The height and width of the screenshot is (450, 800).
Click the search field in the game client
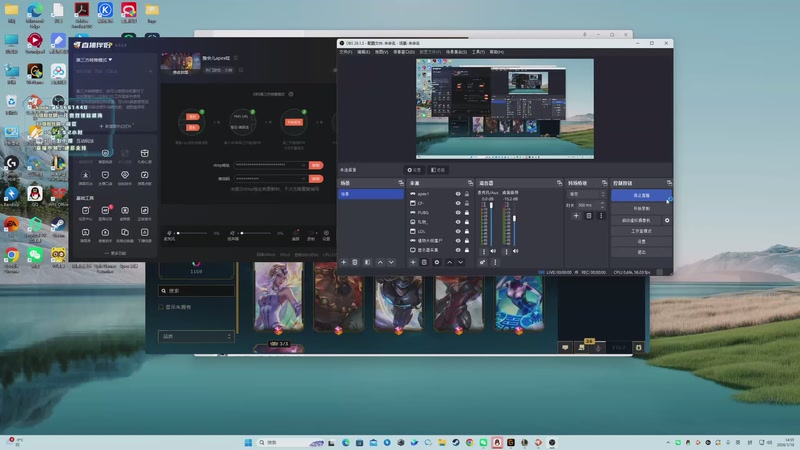196,291
